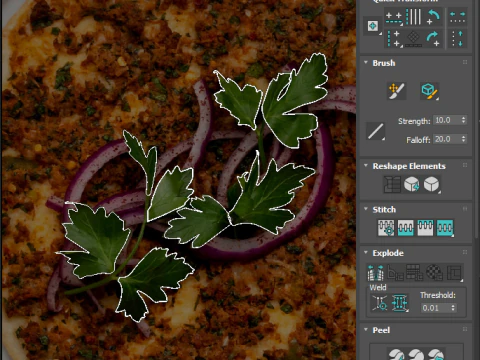This screenshot has width=480, height=360.
Task: Click the Break icon in Explode
Action: click(375, 272)
